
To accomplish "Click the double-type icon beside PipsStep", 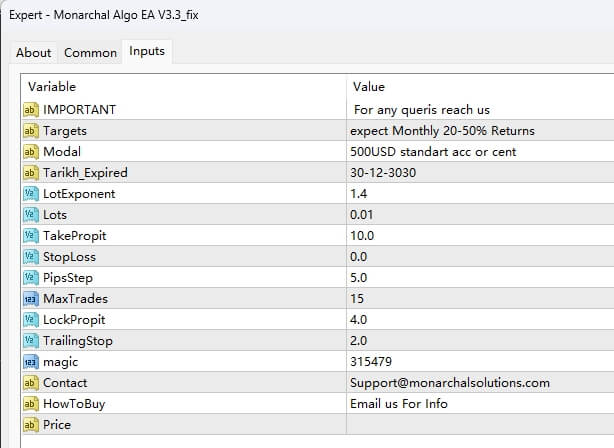I will coord(31,278).
